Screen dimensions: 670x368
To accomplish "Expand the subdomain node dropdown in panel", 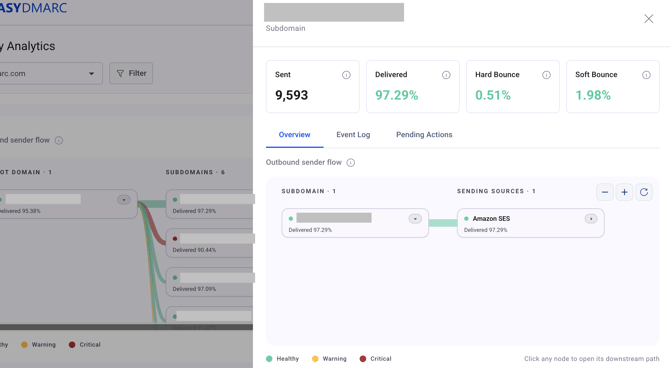I will click(x=415, y=219).
